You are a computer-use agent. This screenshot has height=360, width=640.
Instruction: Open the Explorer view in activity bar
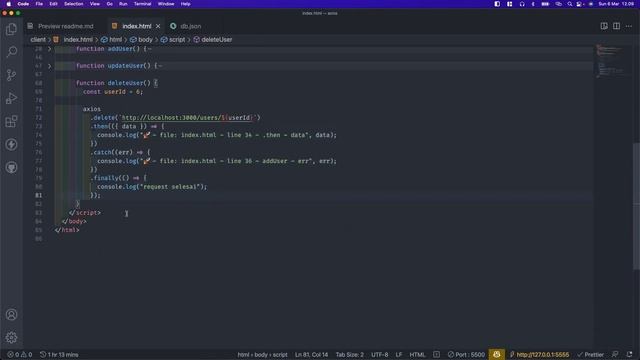[11, 29]
